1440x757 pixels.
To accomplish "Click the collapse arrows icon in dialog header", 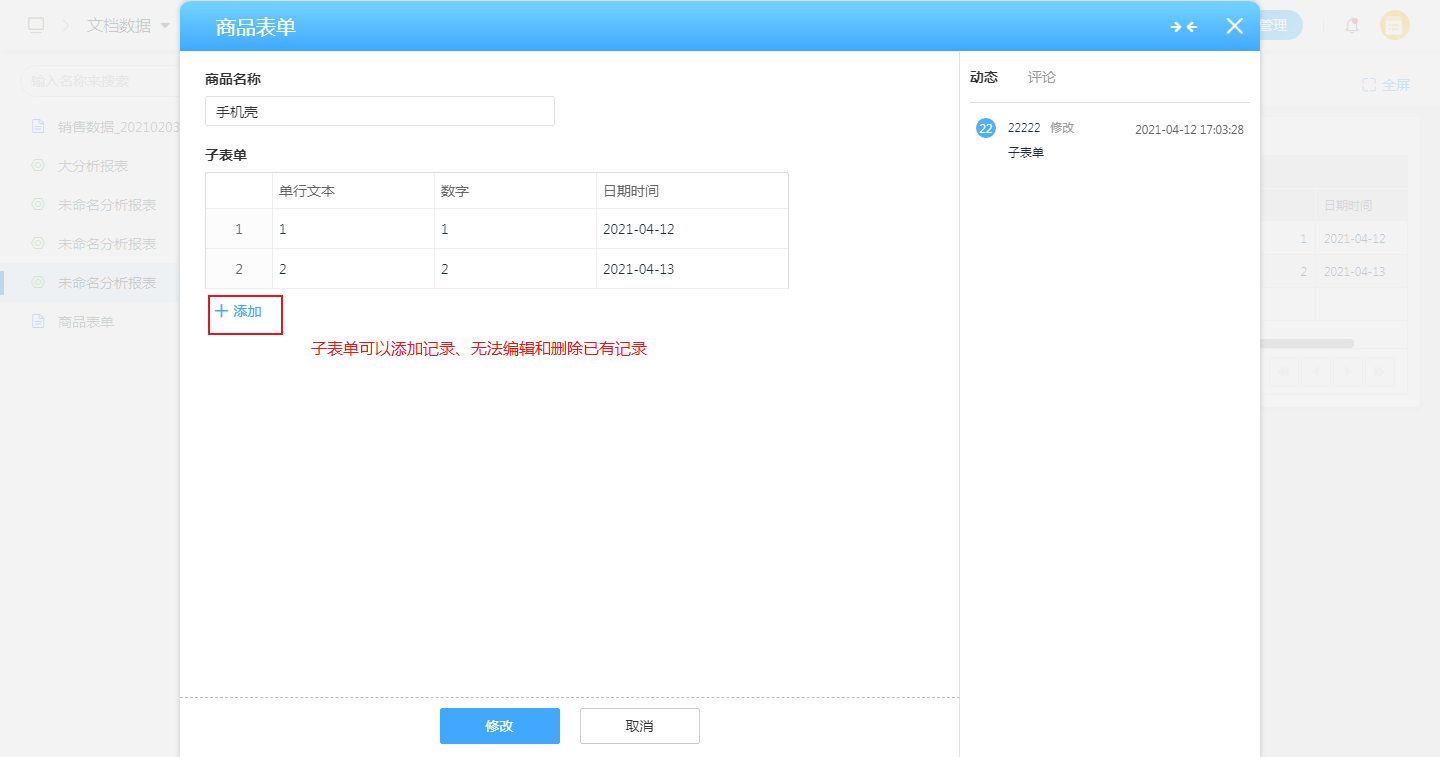I will coord(1184,27).
